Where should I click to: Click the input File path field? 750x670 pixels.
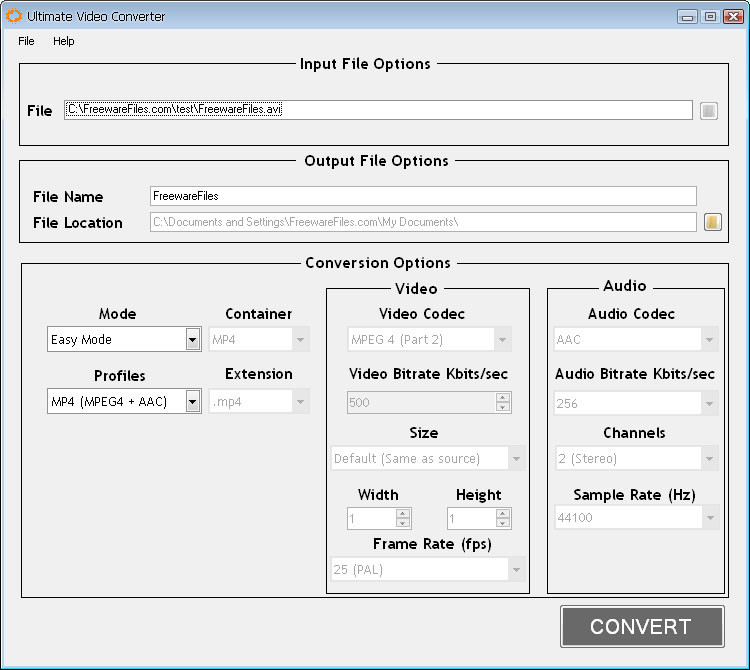[378, 110]
